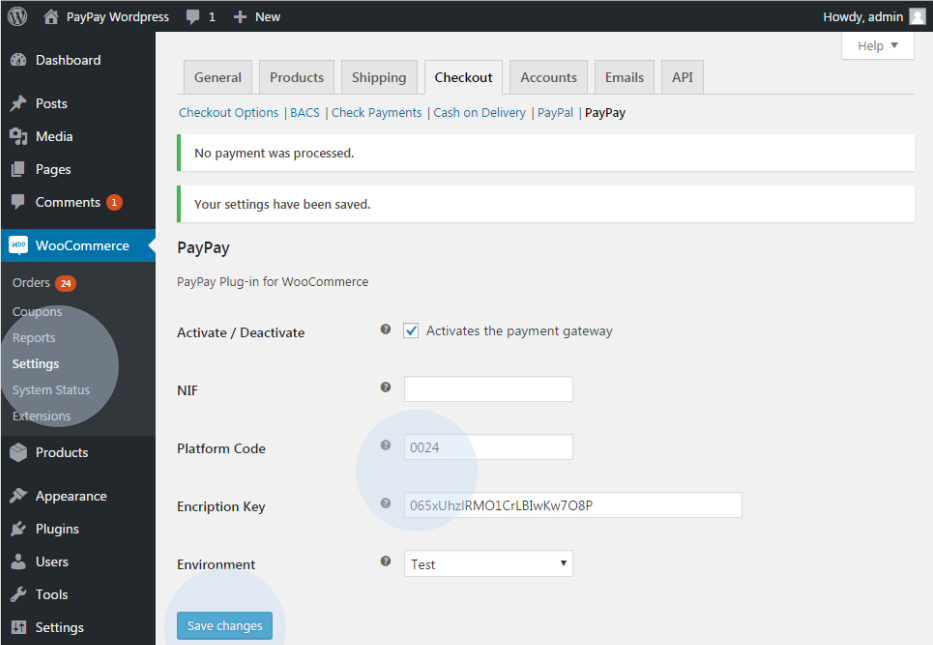Click the help tooltip beside Platform Code
Viewport: 933px width, 645px height.
point(385,446)
